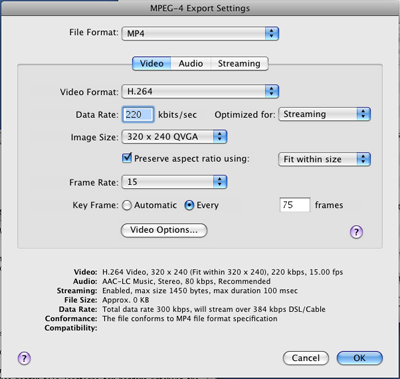Open the Optimized for Streaming dropdown
Screen dimensions: 400x379
[324, 114]
